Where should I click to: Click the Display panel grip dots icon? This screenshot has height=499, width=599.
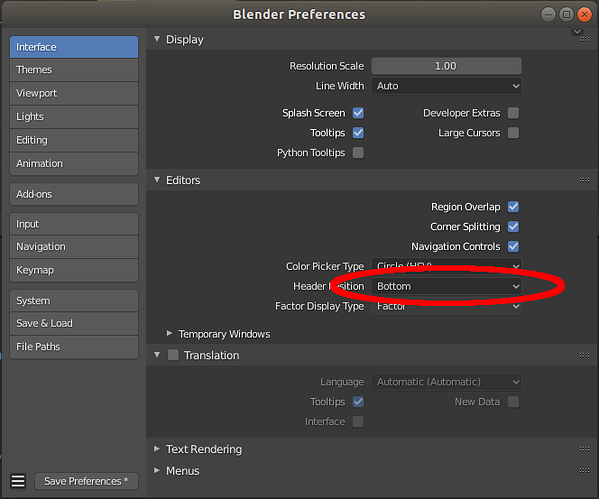[x=584, y=40]
